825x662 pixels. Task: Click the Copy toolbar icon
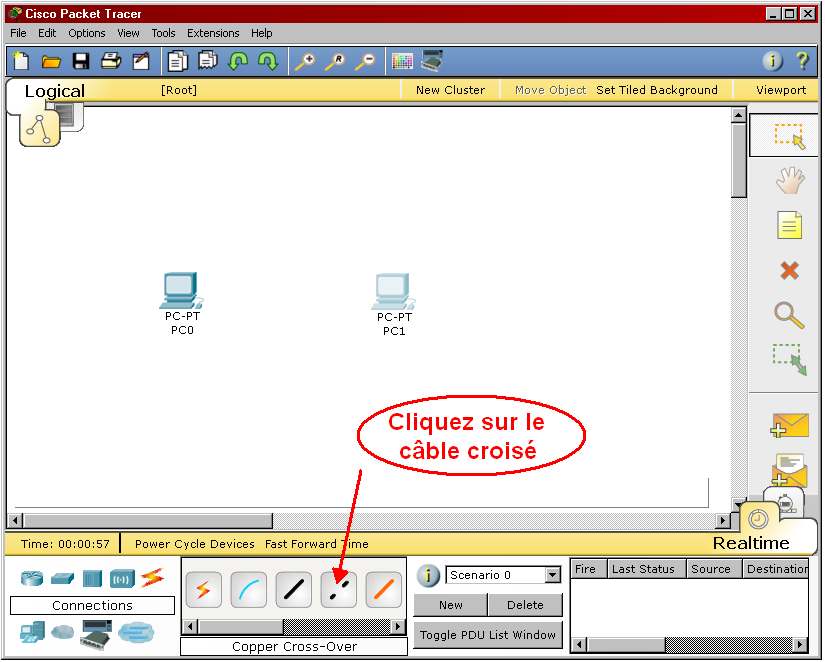coord(178,61)
